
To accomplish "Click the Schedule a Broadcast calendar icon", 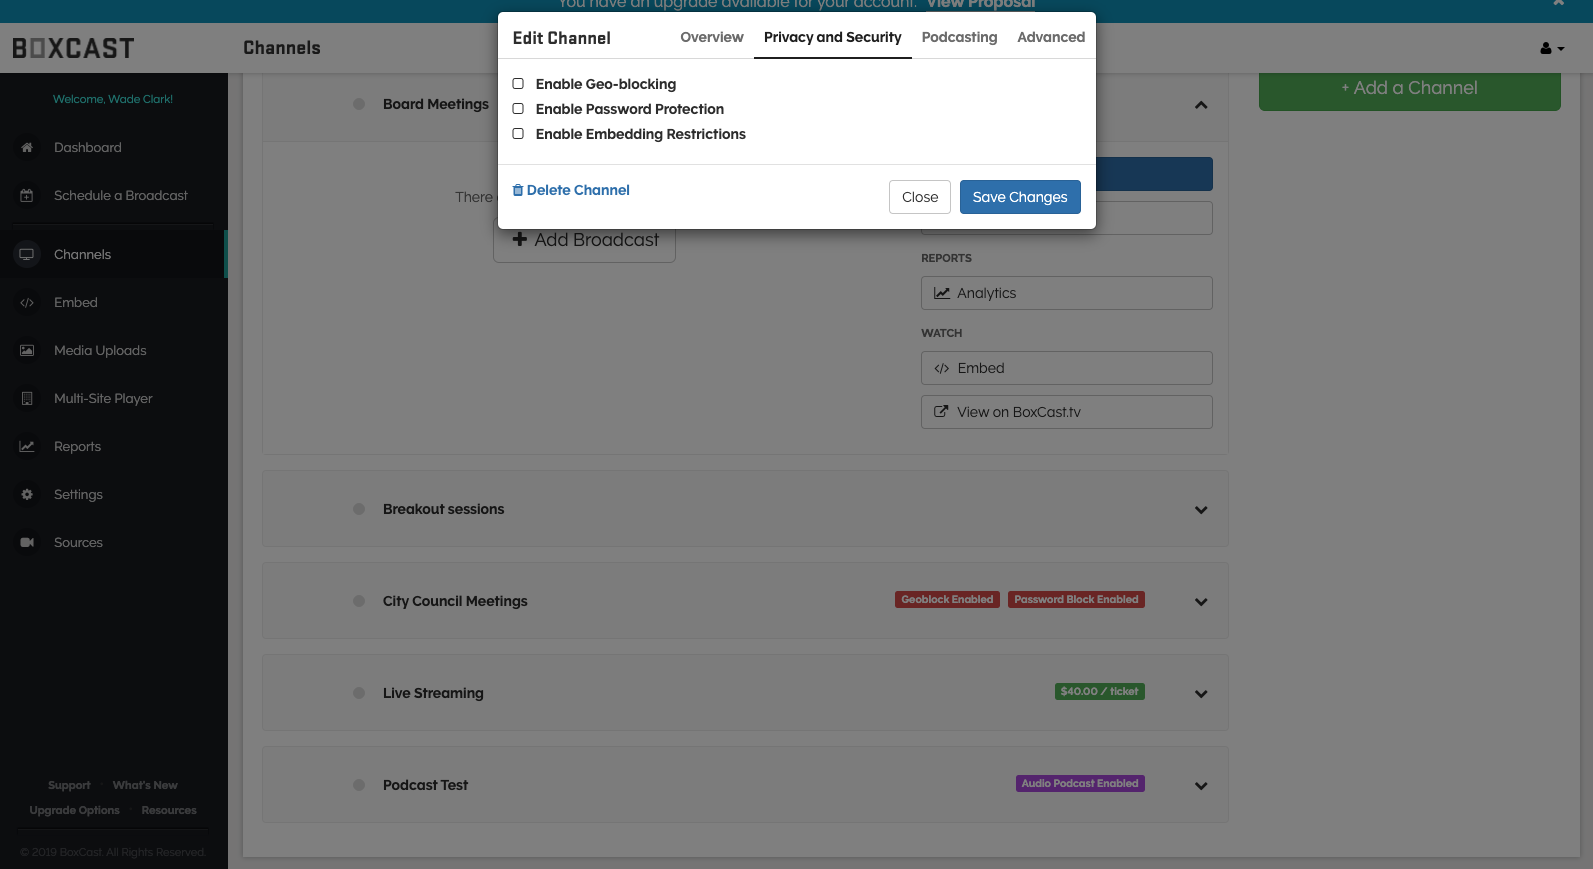I will 27,196.
